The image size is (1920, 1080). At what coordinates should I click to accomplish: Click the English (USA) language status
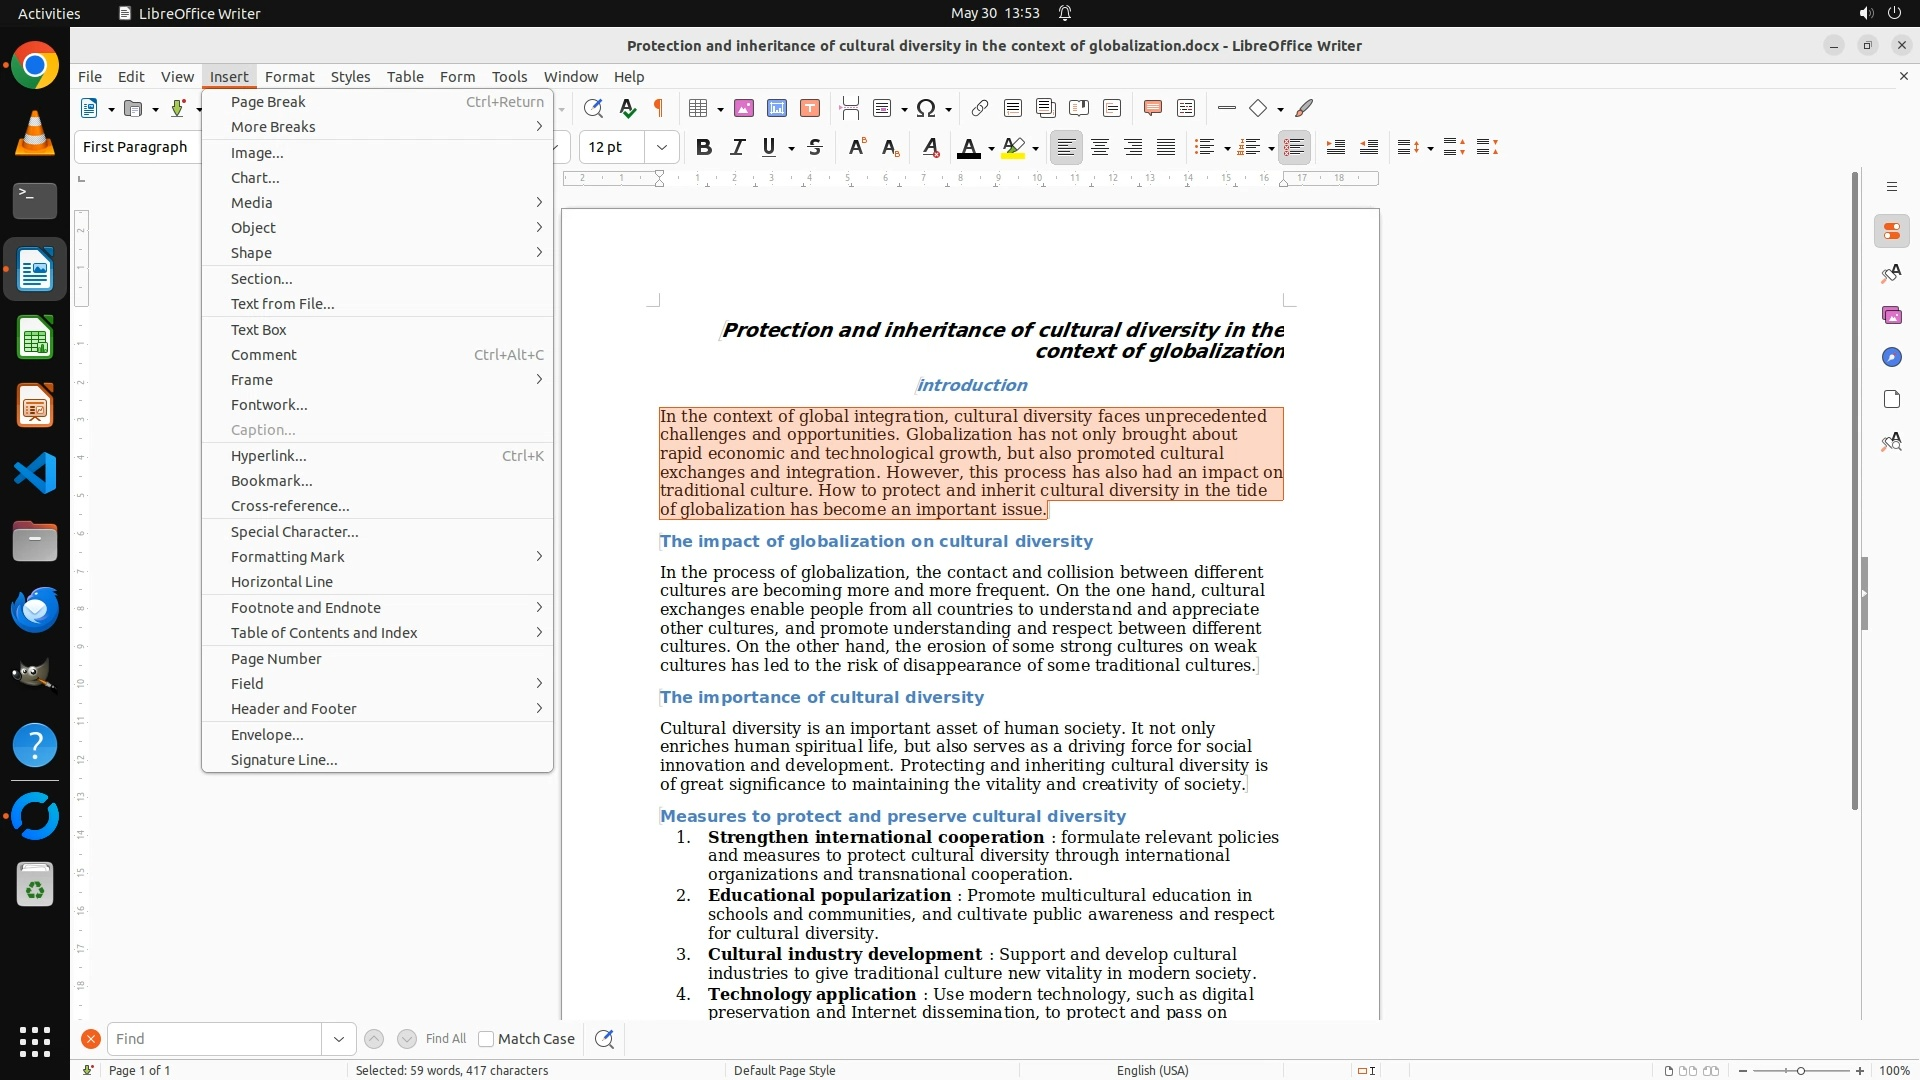[x=1152, y=1070]
